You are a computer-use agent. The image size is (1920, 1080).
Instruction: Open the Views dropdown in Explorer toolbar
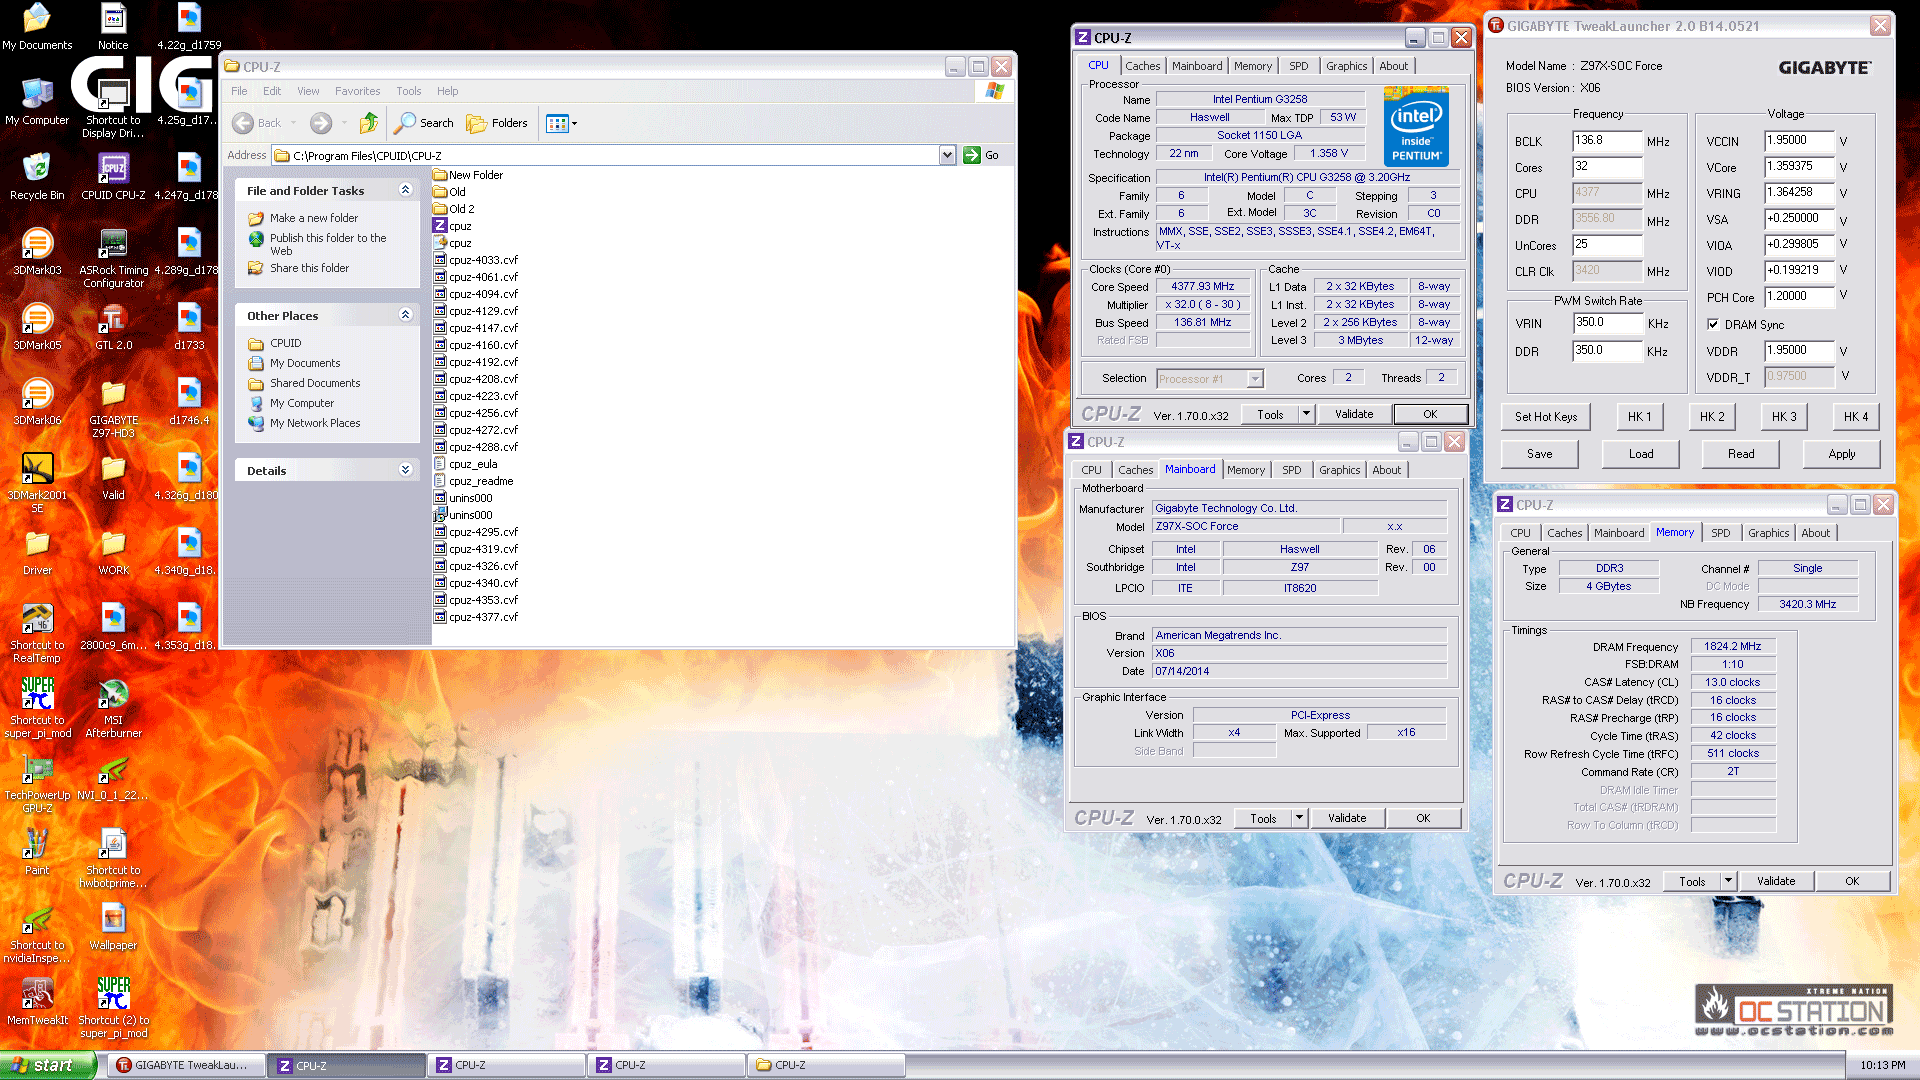coord(562,123)
